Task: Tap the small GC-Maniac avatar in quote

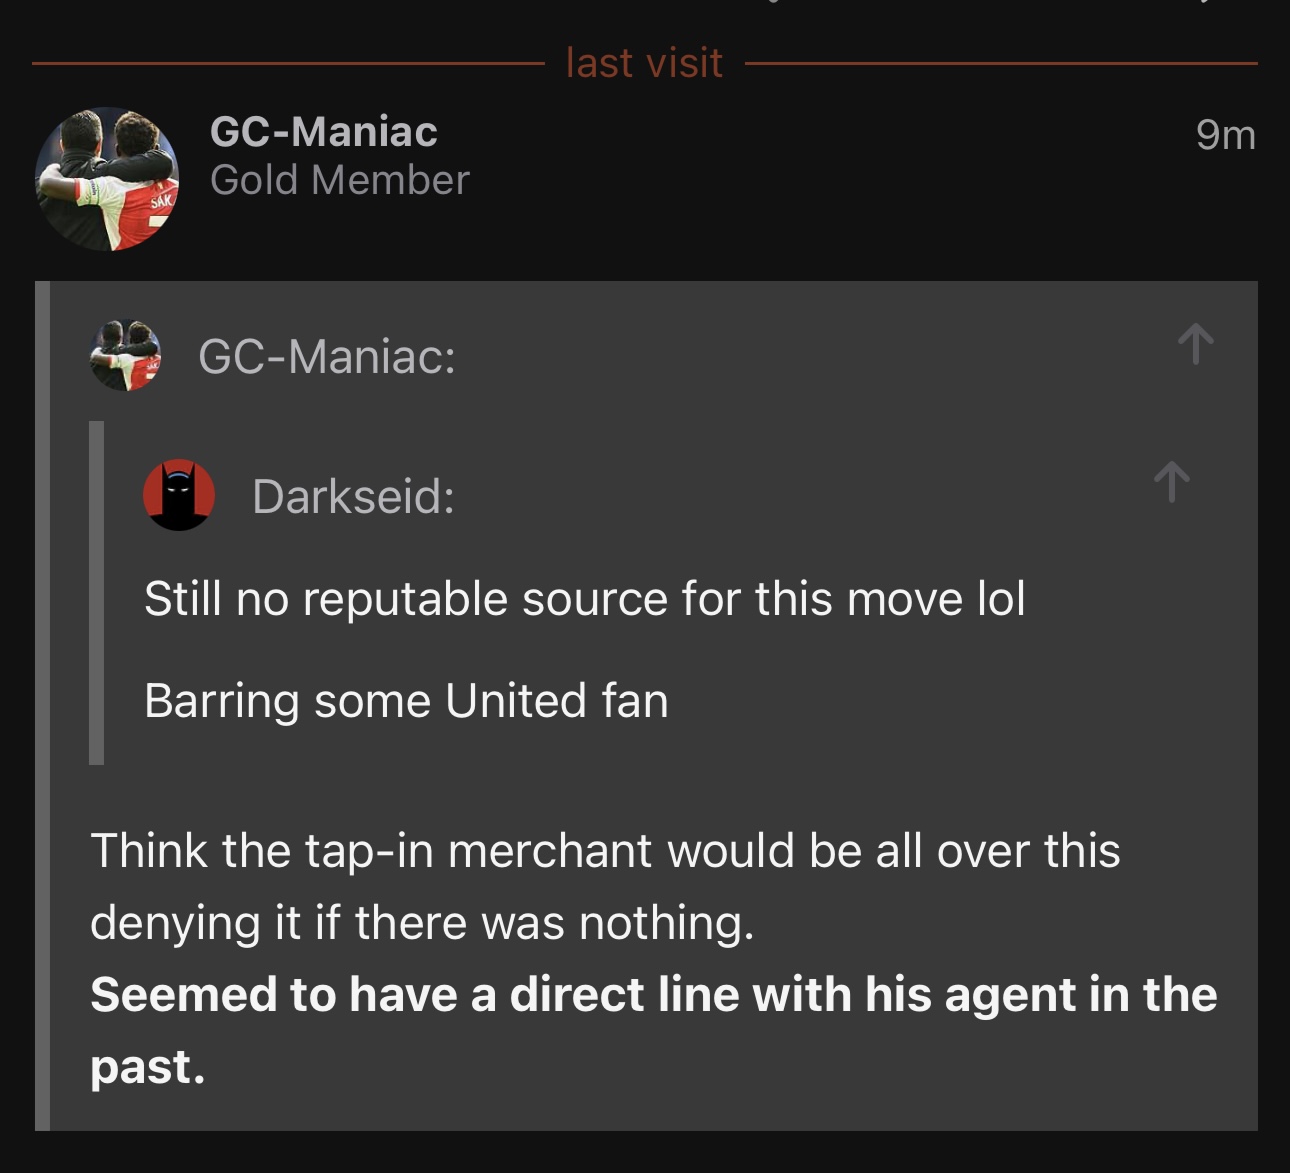Action: coord(125,355)
